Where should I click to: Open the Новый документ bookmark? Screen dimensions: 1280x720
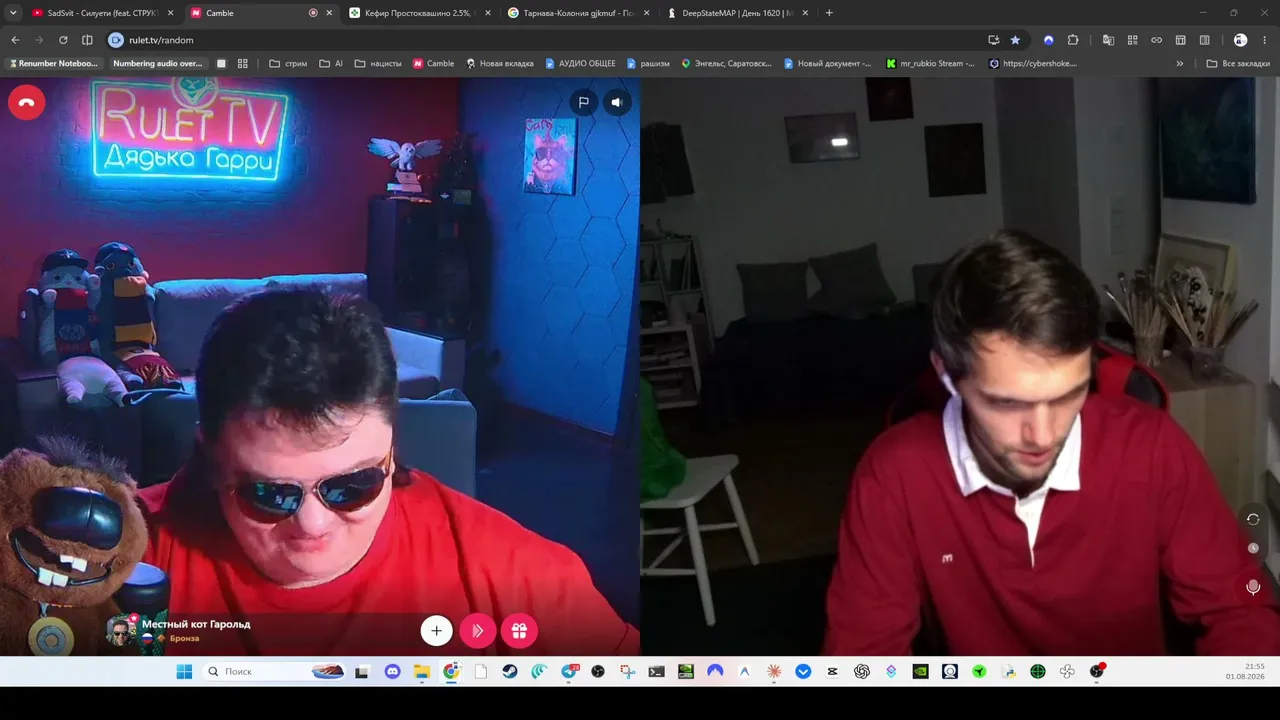coord(828,63)
